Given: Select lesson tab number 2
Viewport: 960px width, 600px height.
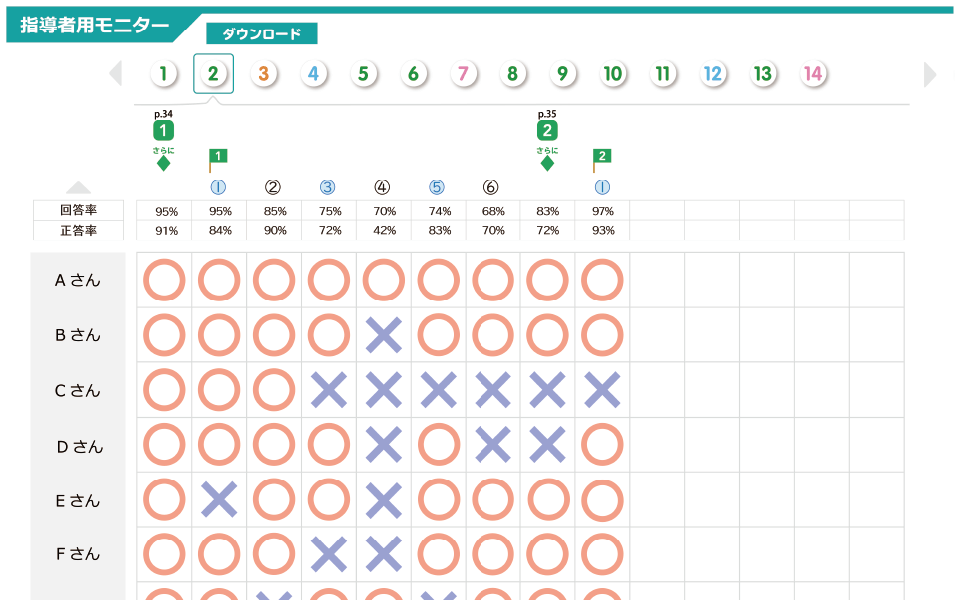Looking at the screenshot, I should 213,73.
